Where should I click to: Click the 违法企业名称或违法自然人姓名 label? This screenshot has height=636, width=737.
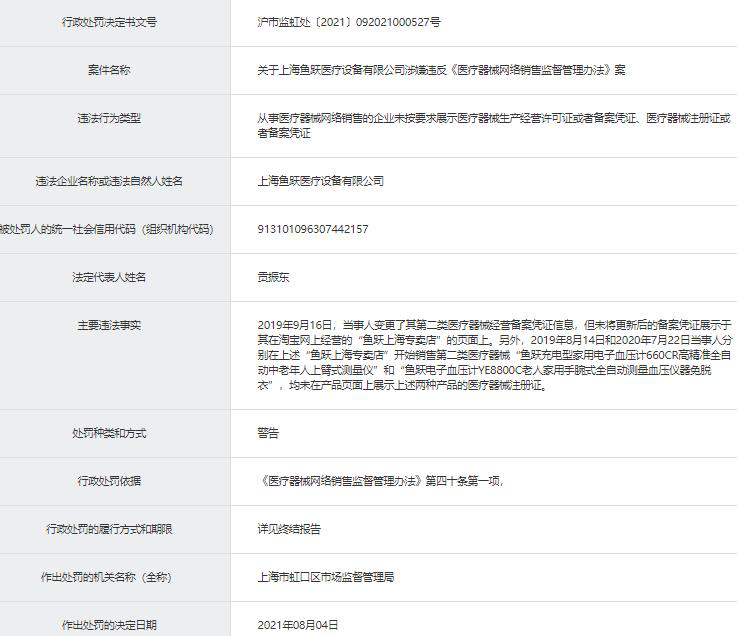coord(109,181)
